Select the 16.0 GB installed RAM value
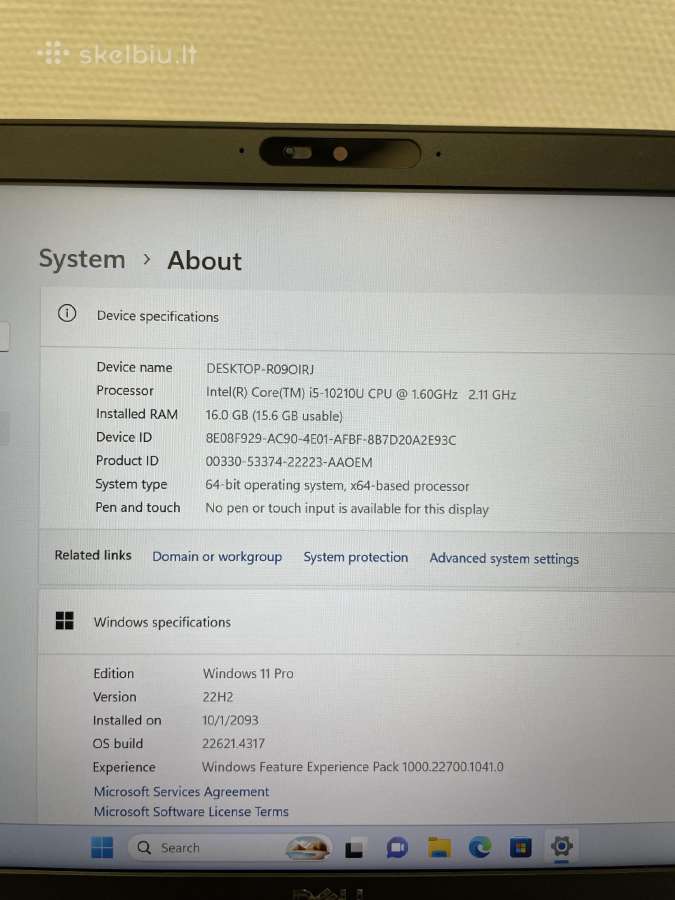Screen dimensions: 675x900 click(274, 416)
